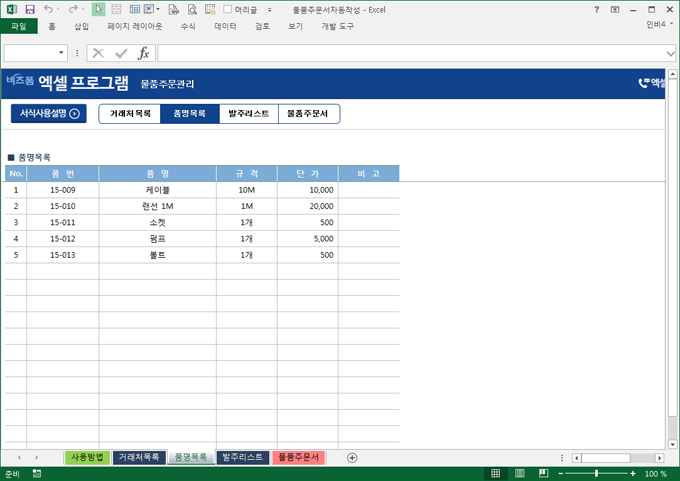Click the form rows icon beside the pointer
Screen dimensions: 680x481
[x=116, y=9]
